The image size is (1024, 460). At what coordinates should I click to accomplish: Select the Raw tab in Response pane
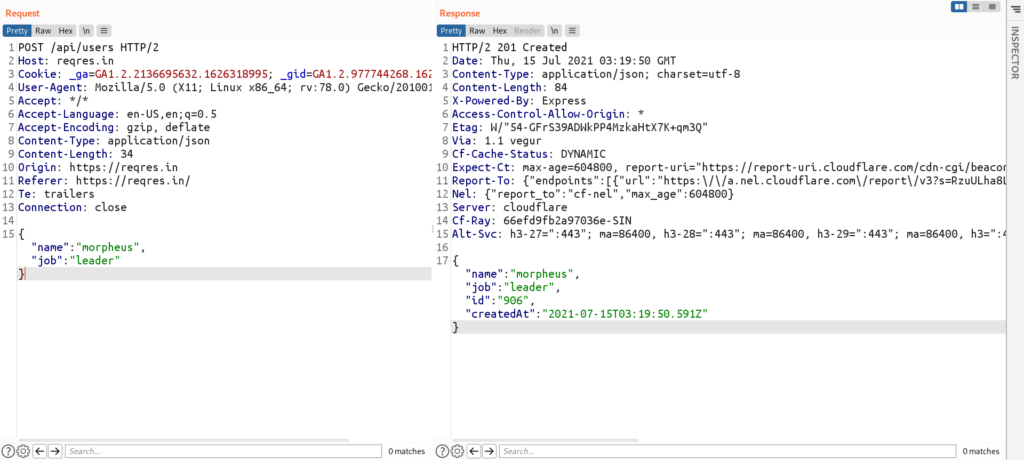(x=477, y=31)
